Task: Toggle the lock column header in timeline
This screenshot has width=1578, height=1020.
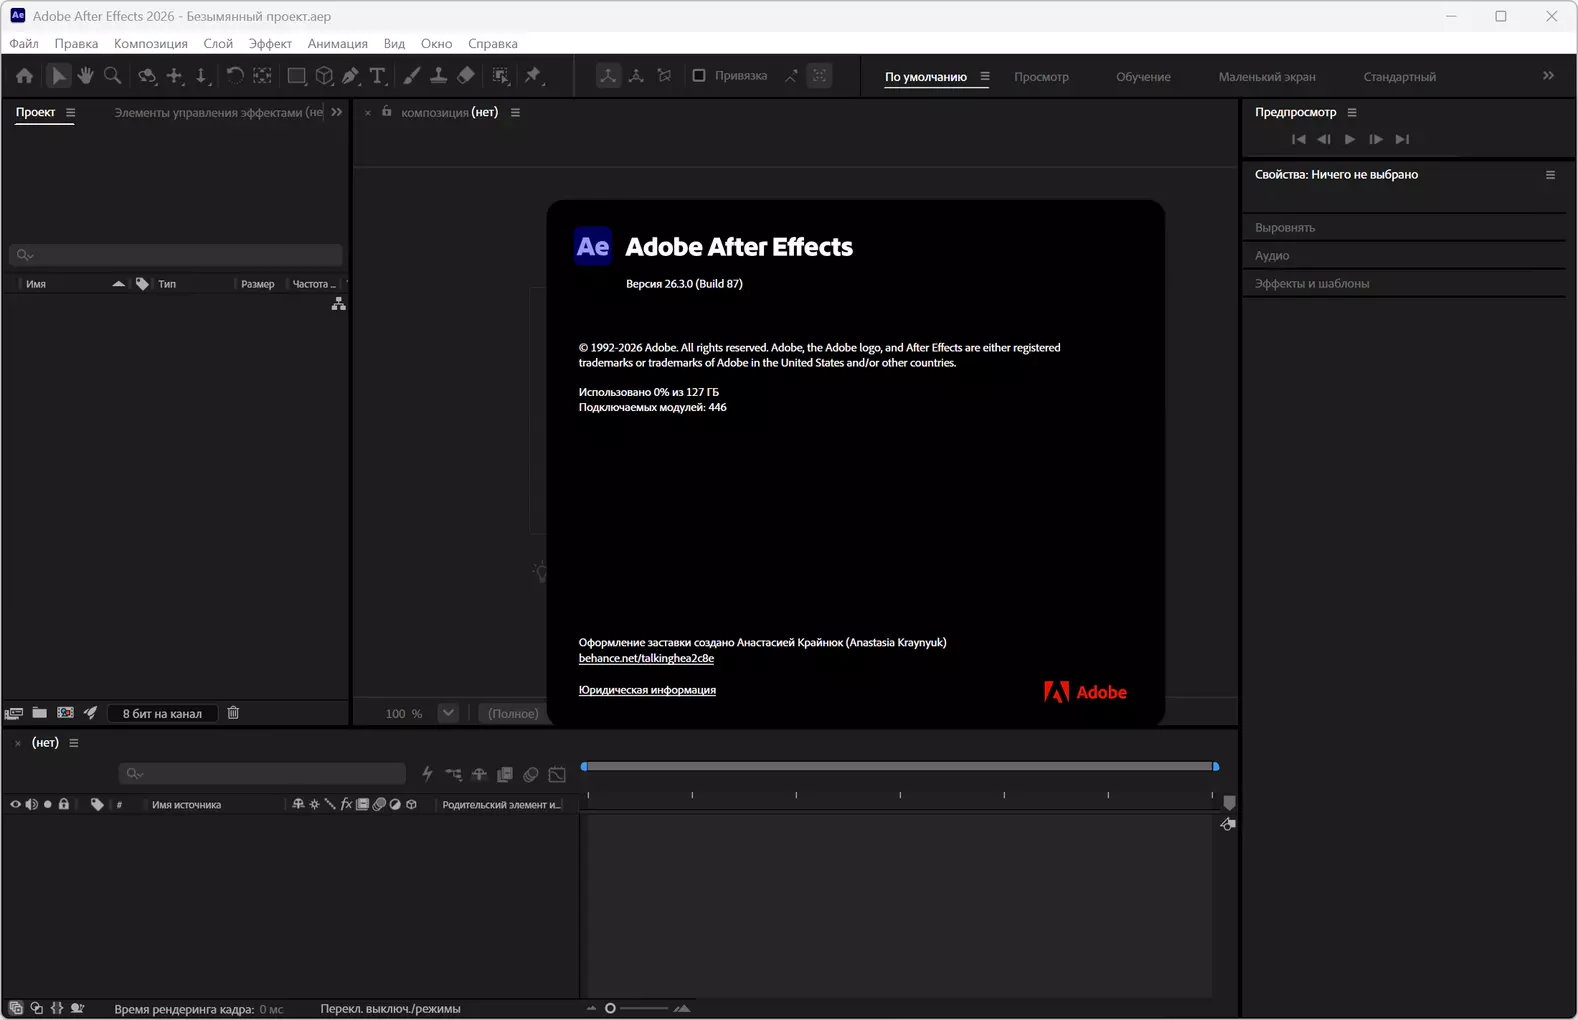Action: 64,804
